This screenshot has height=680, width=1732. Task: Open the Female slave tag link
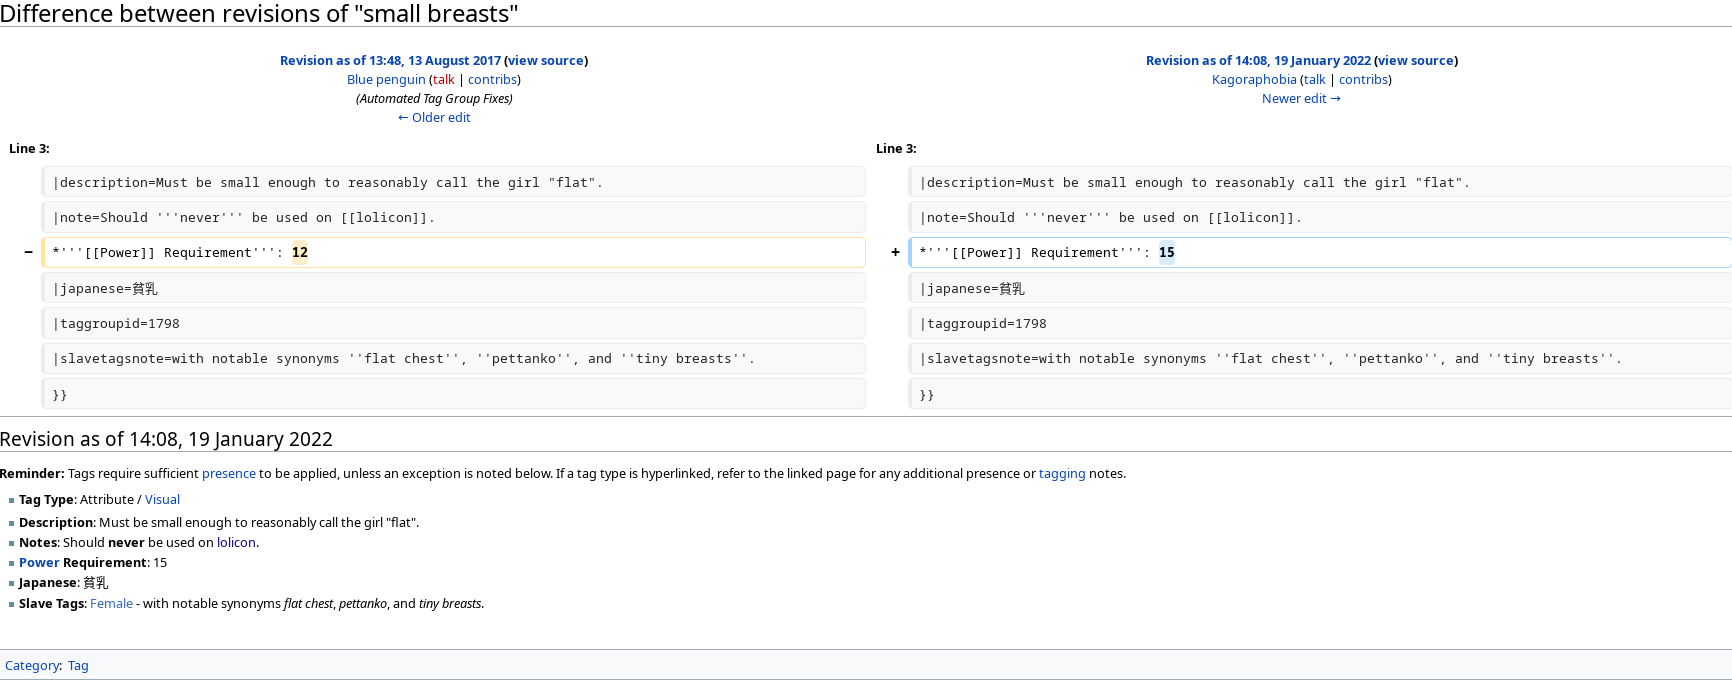[x=111, y=604]
